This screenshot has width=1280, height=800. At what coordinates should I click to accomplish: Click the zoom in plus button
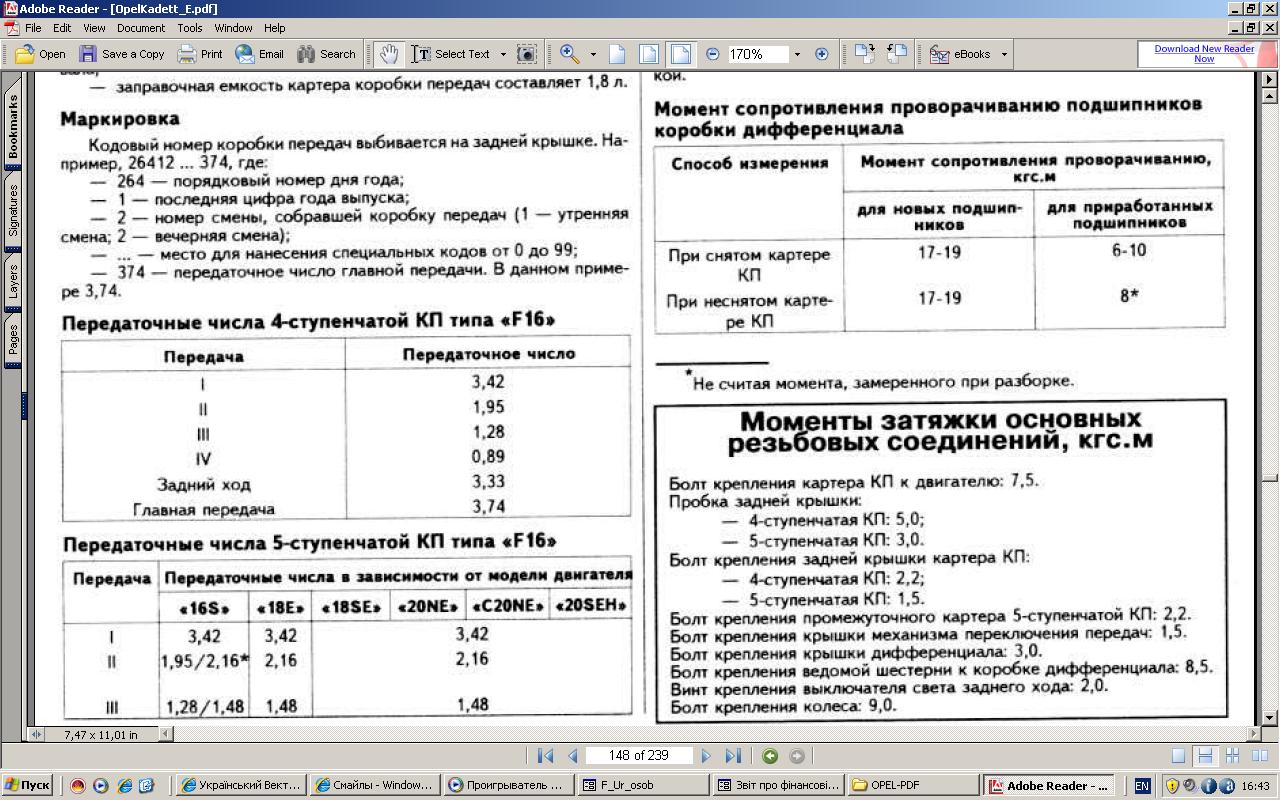click(822, 54)
